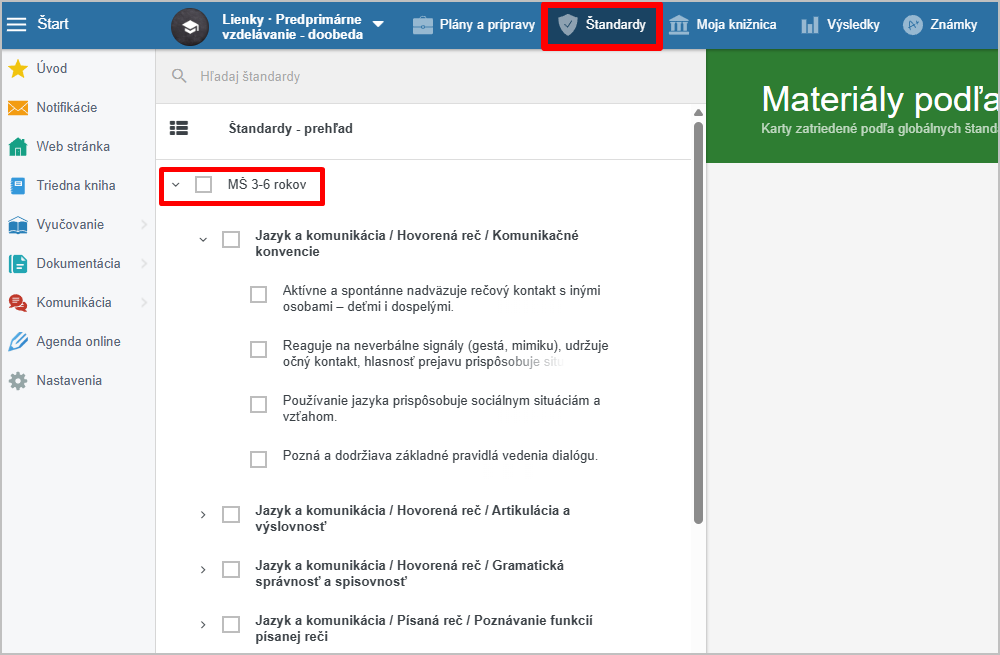
Task: Open Triedna kniha book icon
Action: tap(17, 186)
